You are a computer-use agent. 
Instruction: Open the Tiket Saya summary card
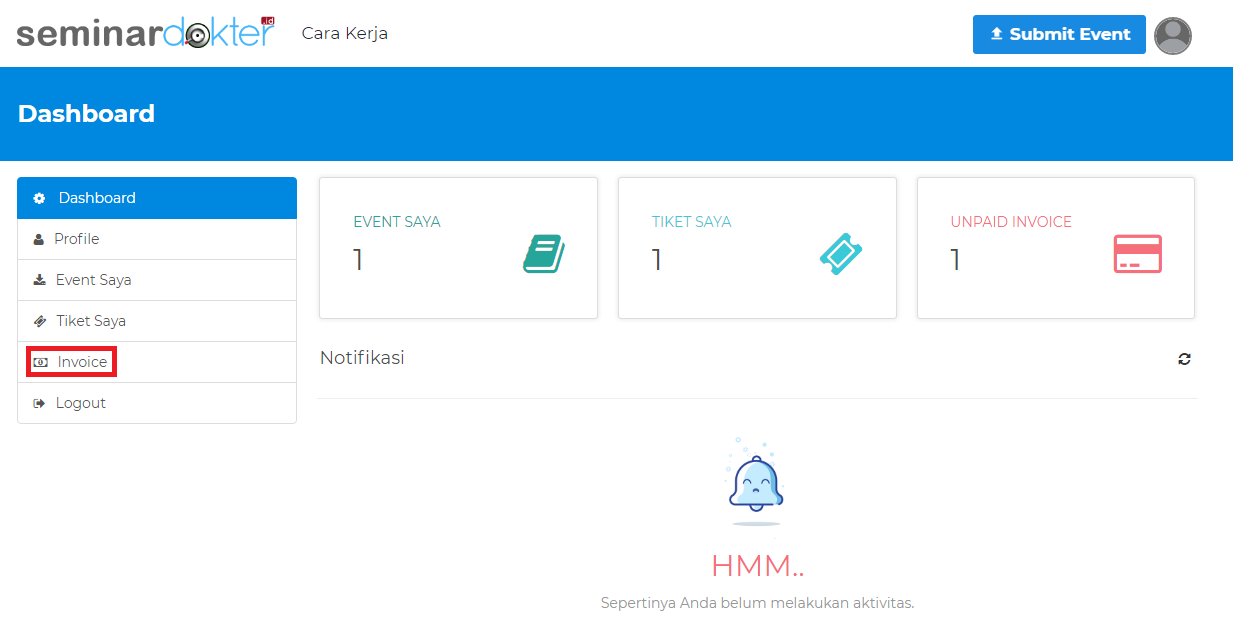click(x=757, y=248)
